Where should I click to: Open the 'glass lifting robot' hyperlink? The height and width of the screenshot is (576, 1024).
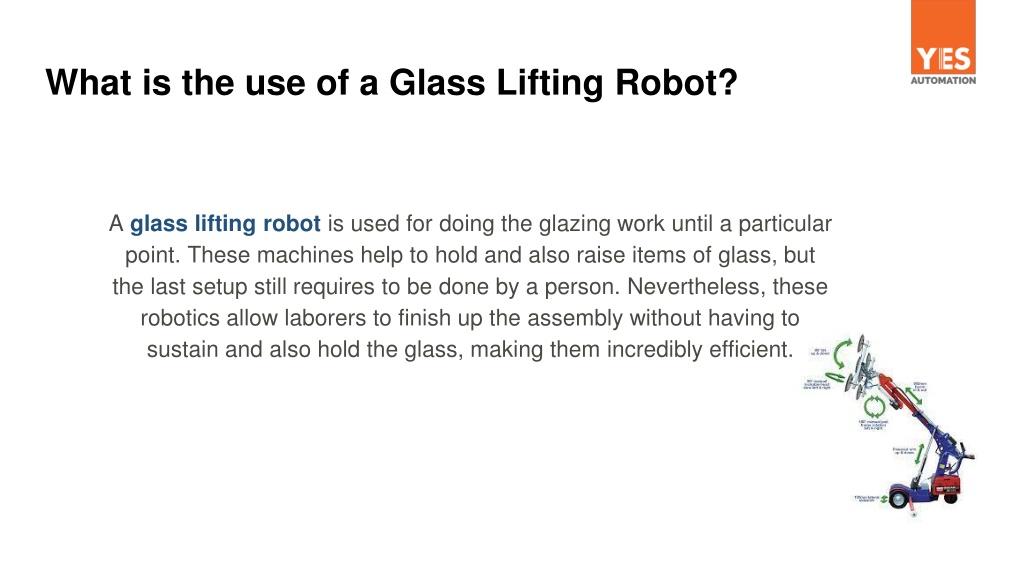[225, 223]
